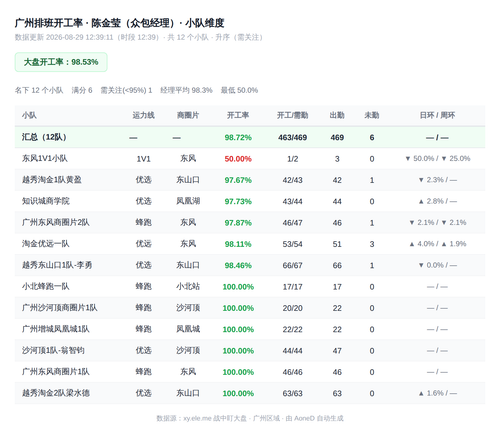The image size is (500, 440).
Task: Select team 广州沙河顶商圈片1队
Action: point(60,308)
